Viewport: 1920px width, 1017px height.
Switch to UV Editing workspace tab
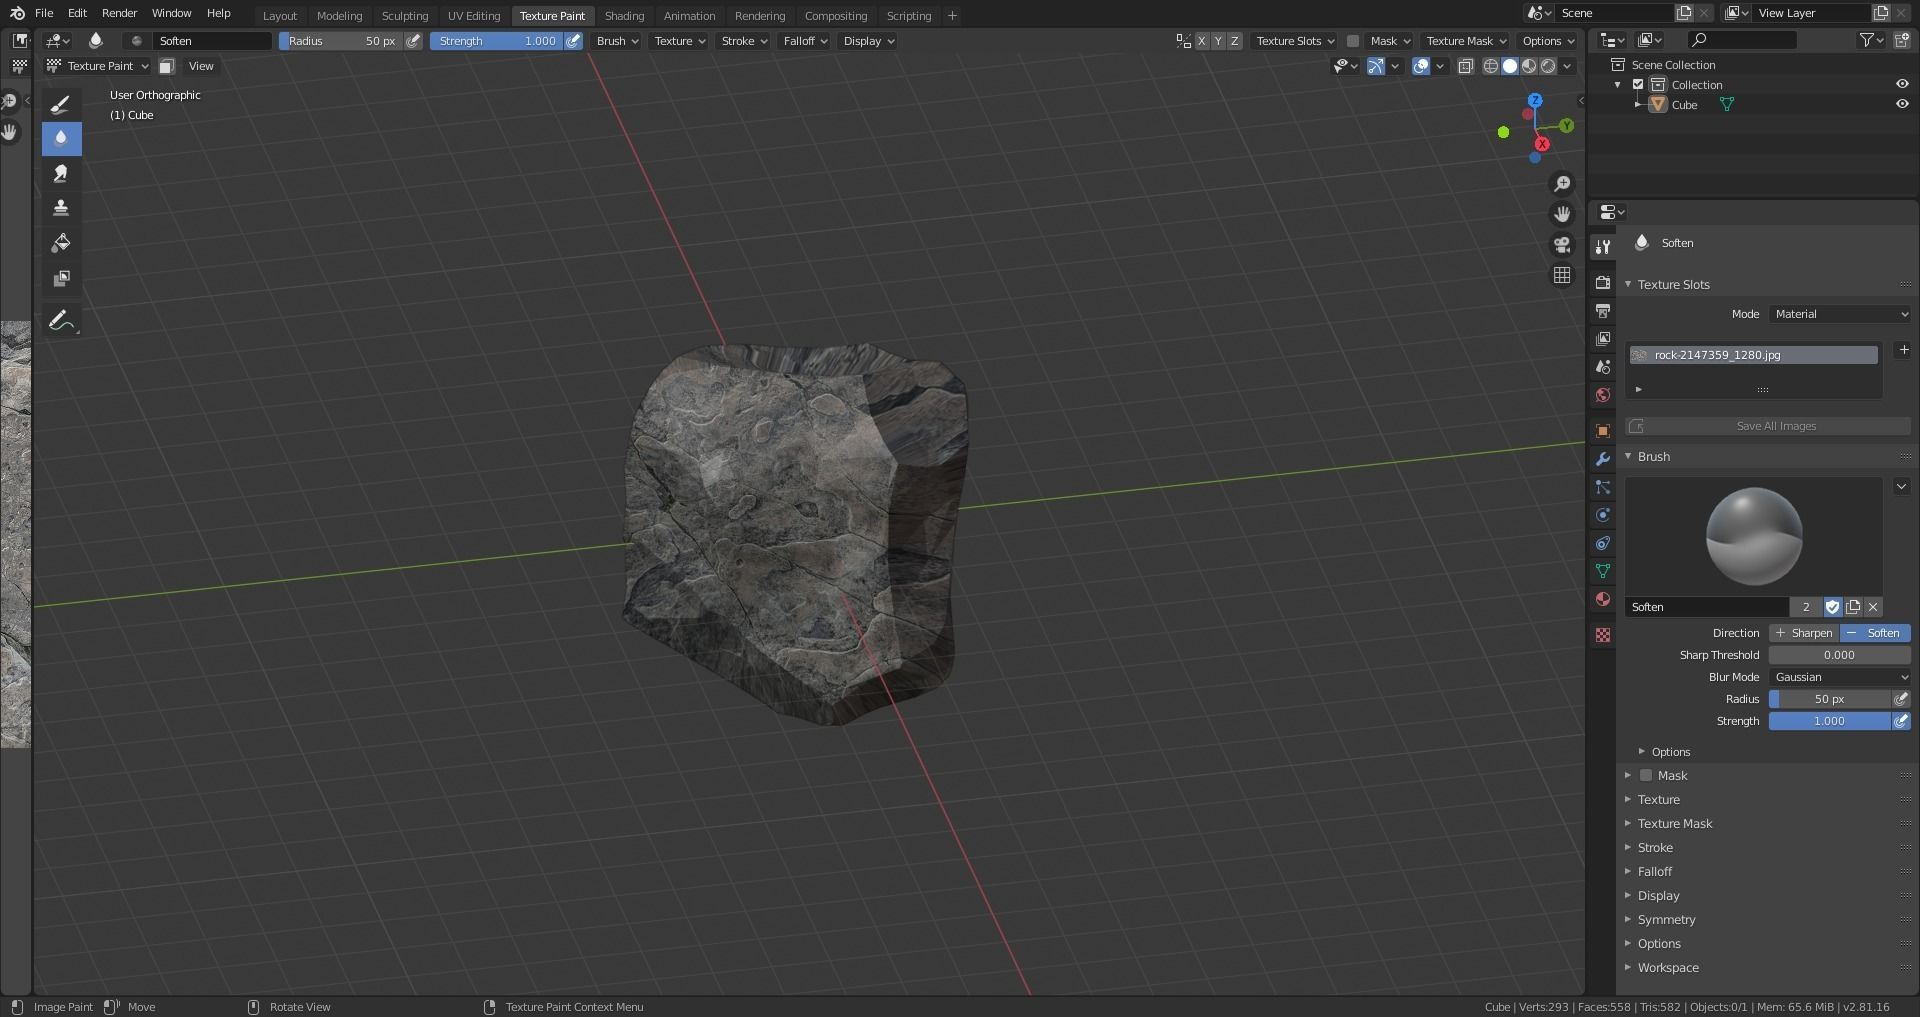click(x=474, y=15)
